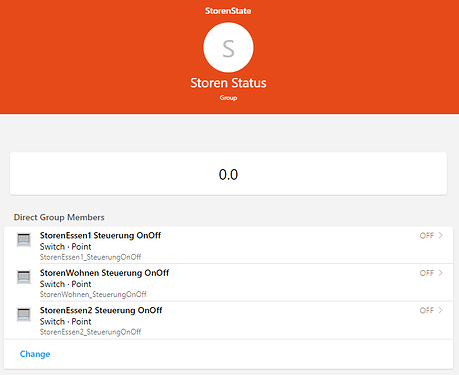Click the Group label under heading
The width and height of the screenshot is (459, 375).
(x=228, y=98)
